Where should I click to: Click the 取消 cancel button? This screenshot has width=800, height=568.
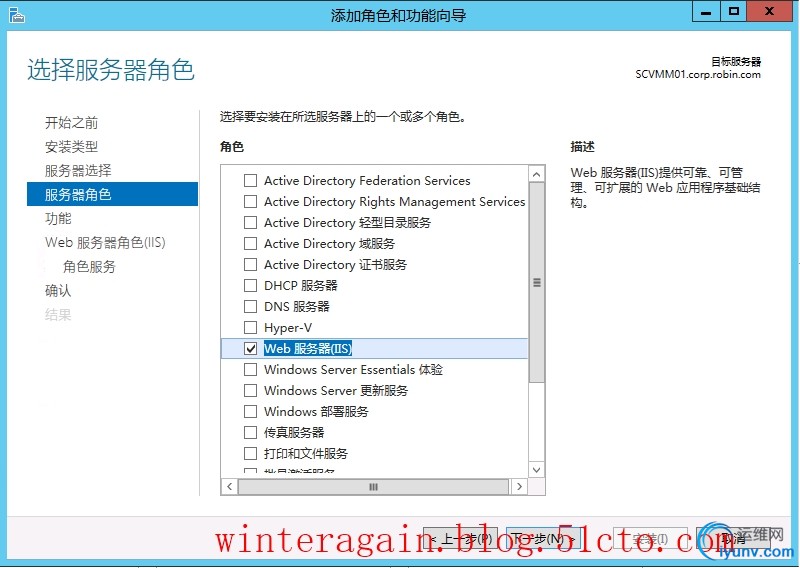(734, 538)
